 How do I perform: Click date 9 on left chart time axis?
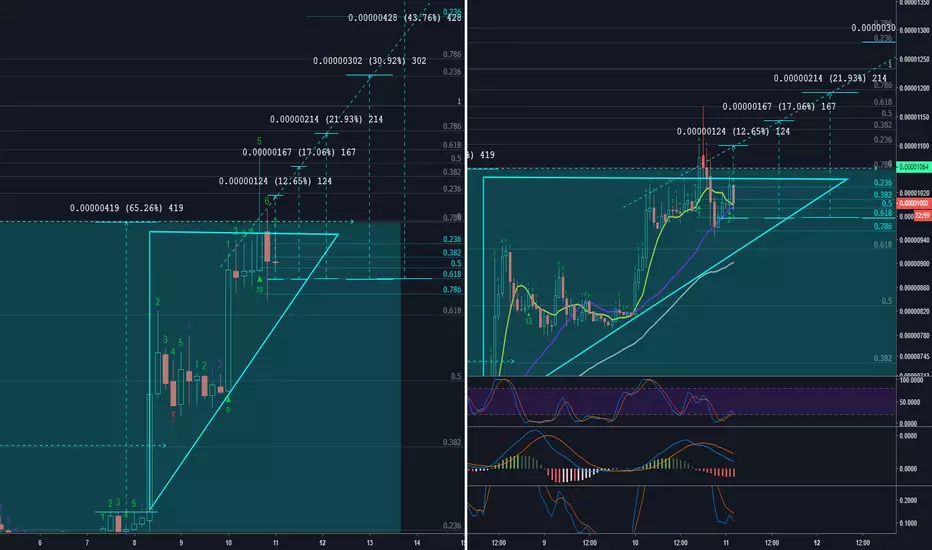[x=181, y=543]
